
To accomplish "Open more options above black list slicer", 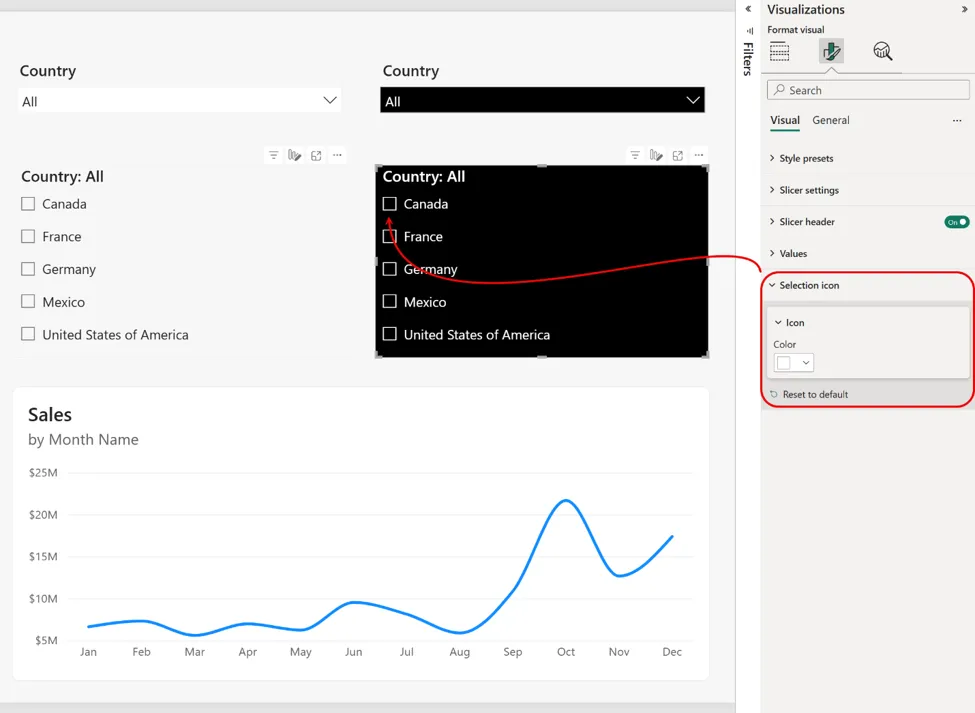I will (699, 155).
